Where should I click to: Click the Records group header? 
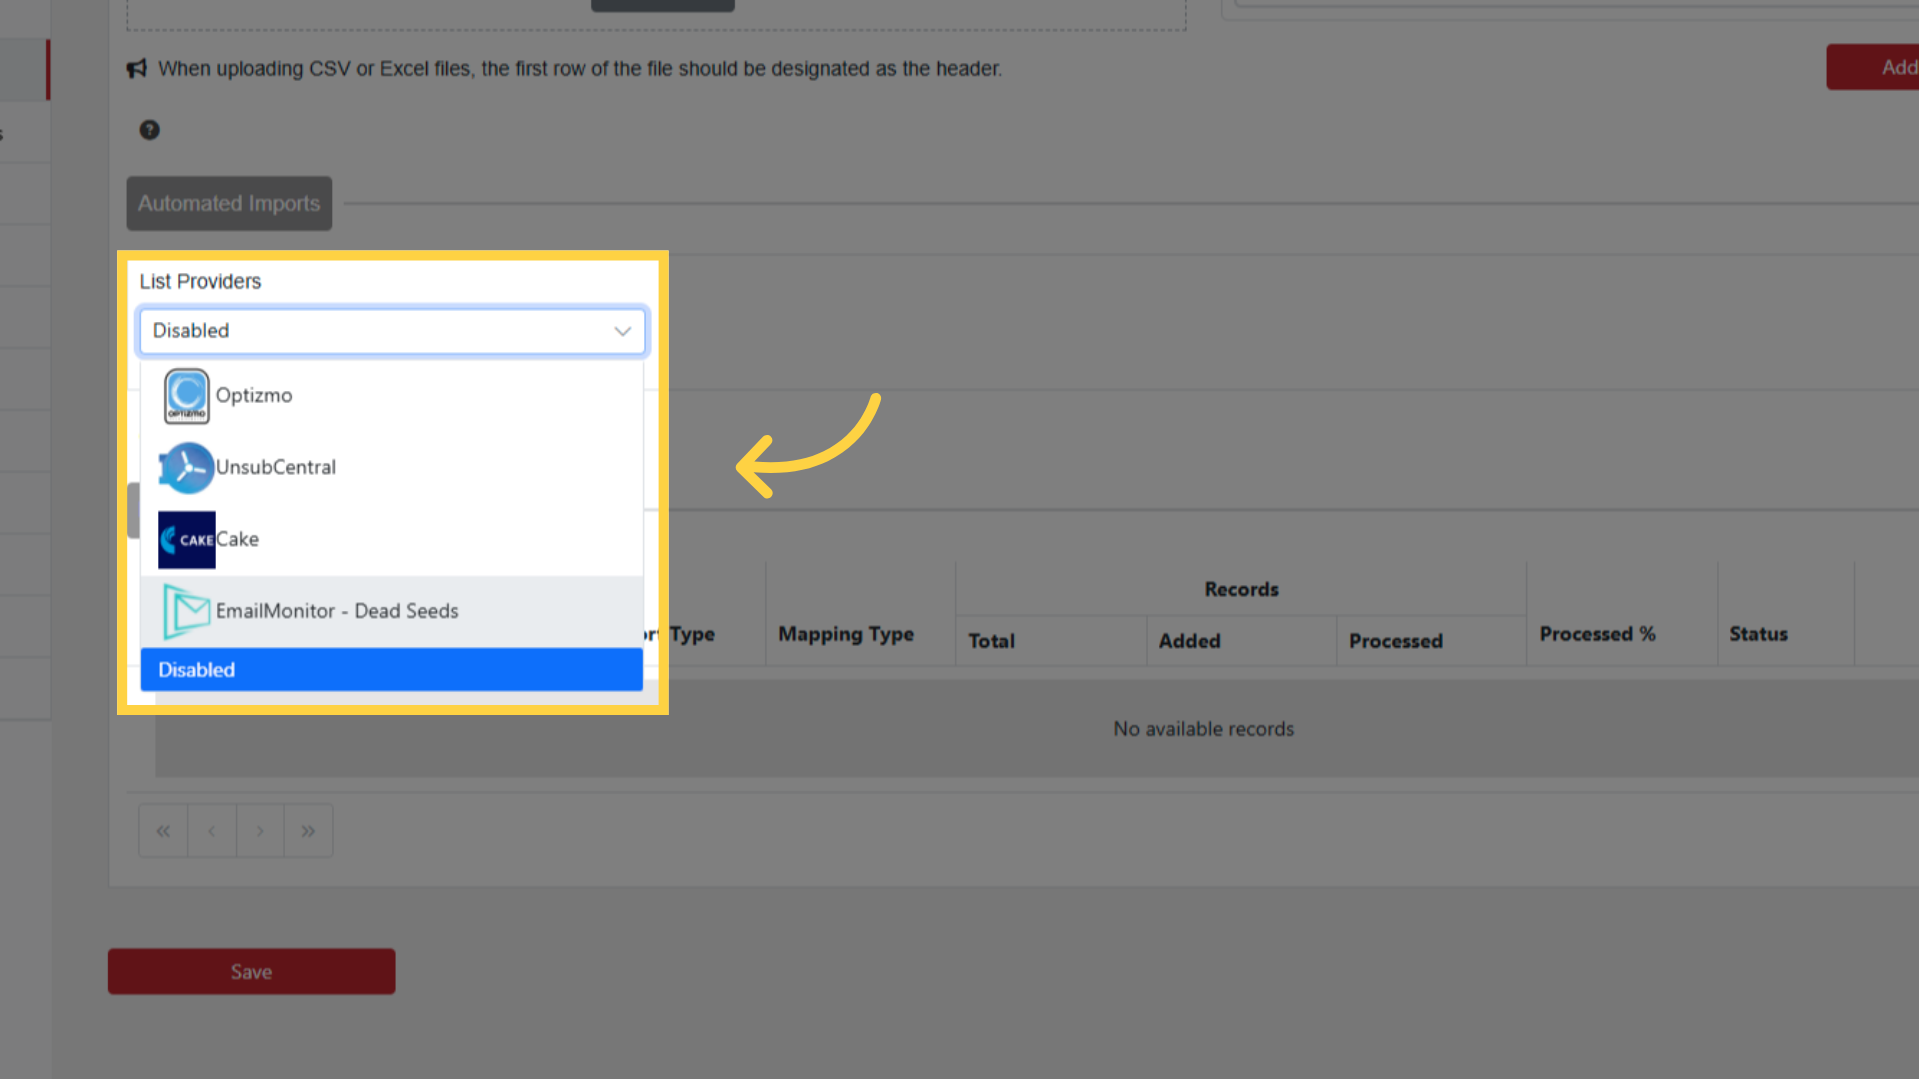1241,590
